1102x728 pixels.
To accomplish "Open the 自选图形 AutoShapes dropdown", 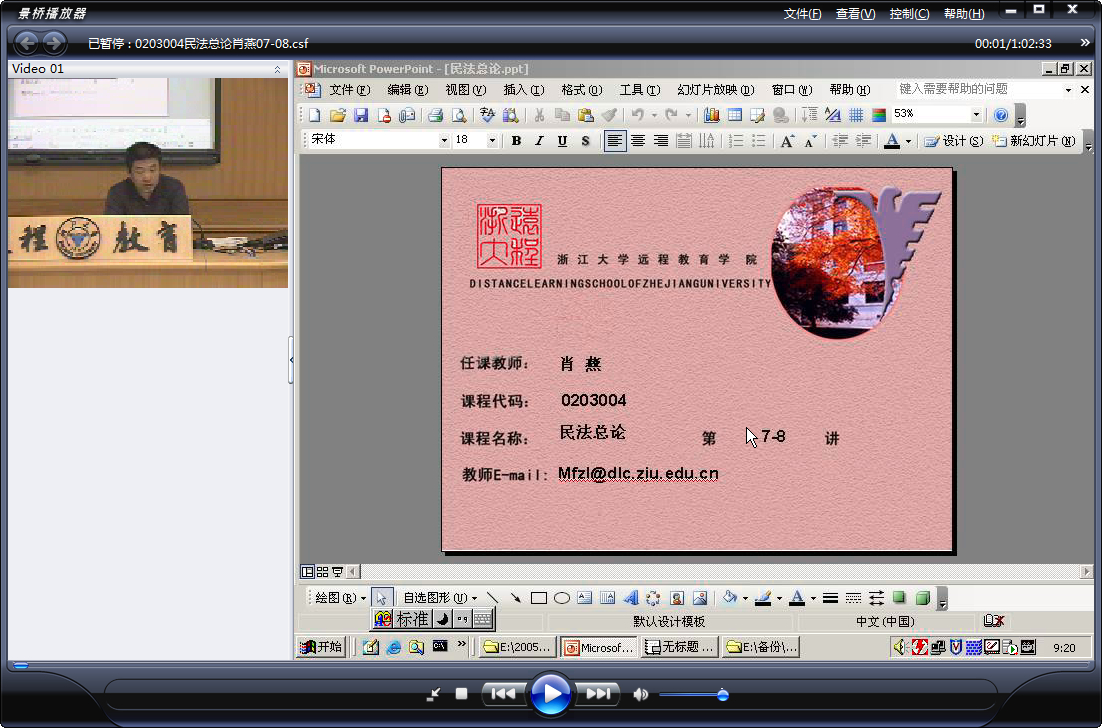I will coord(439,598).
